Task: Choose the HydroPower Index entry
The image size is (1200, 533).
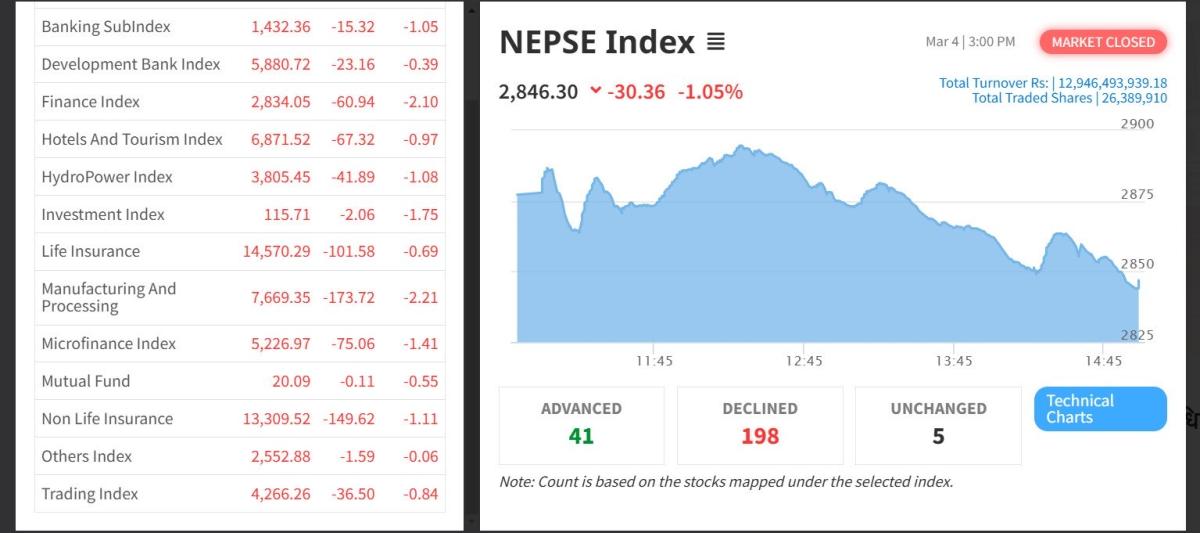Action: pos(107,177)
